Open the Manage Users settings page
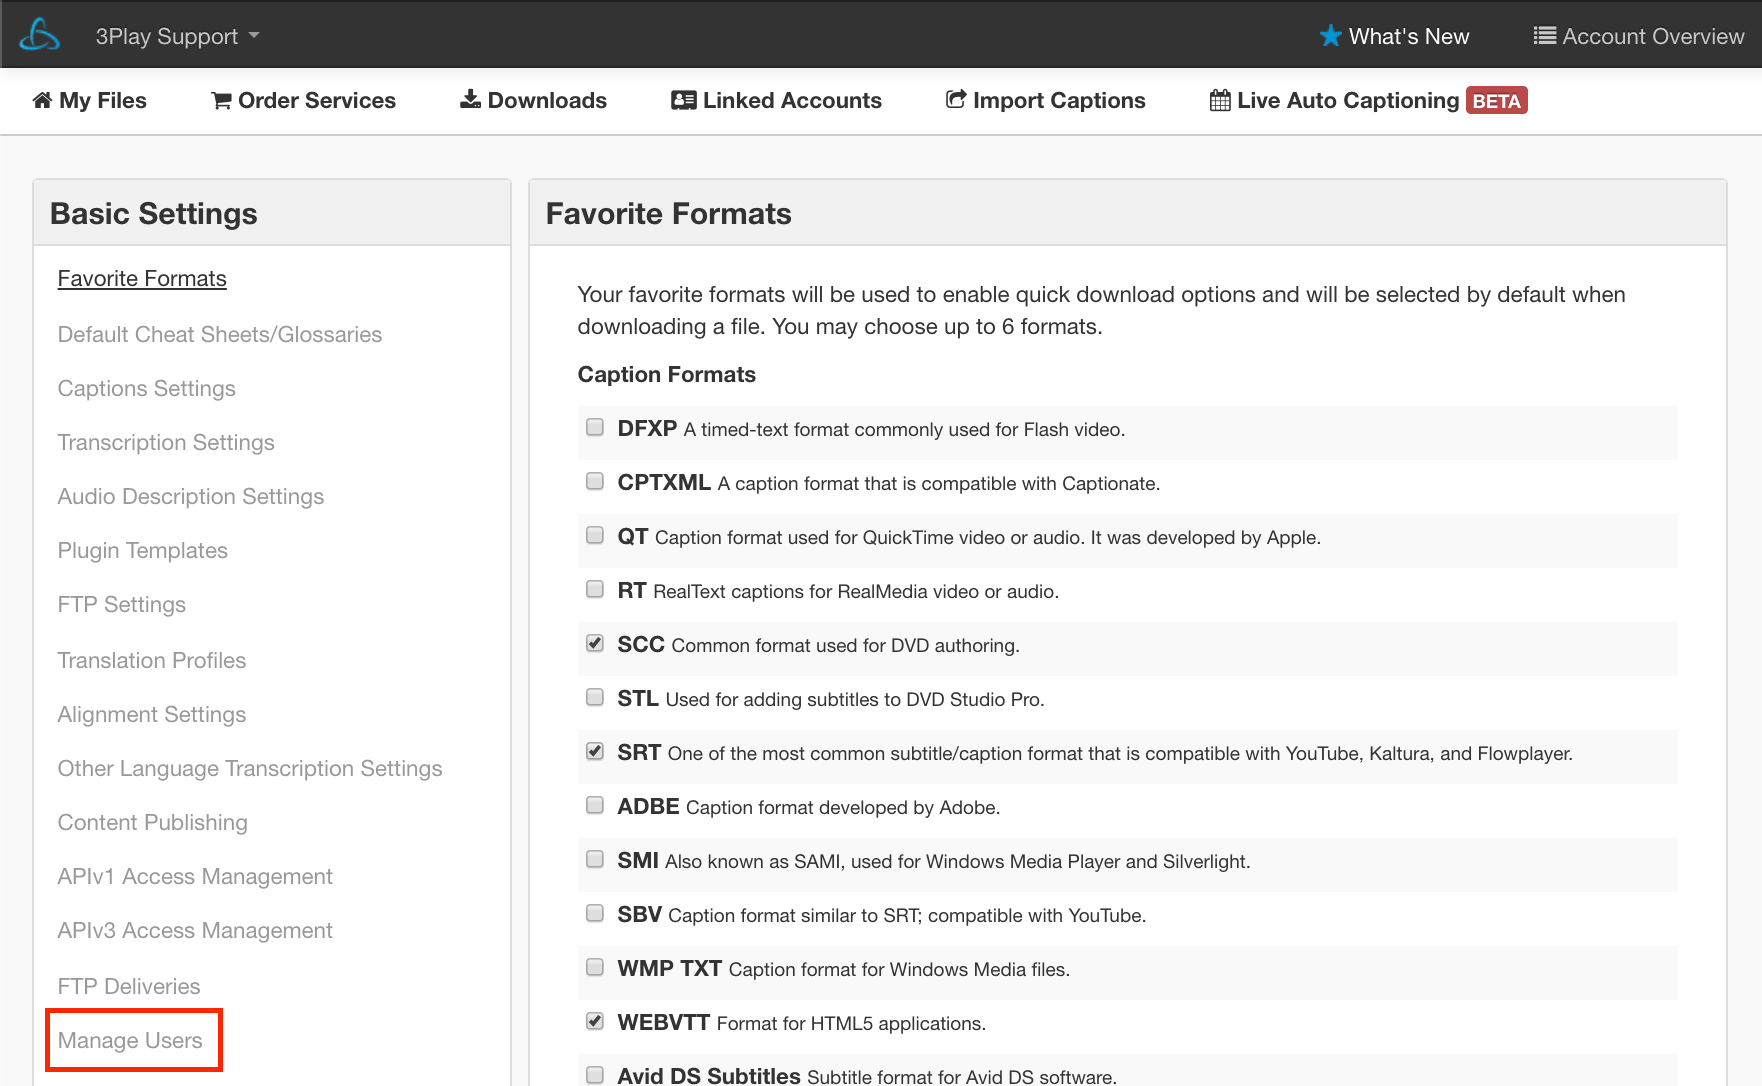Image resolution: width=1762 pixels, height=1086 pixels. point(130,1040)
